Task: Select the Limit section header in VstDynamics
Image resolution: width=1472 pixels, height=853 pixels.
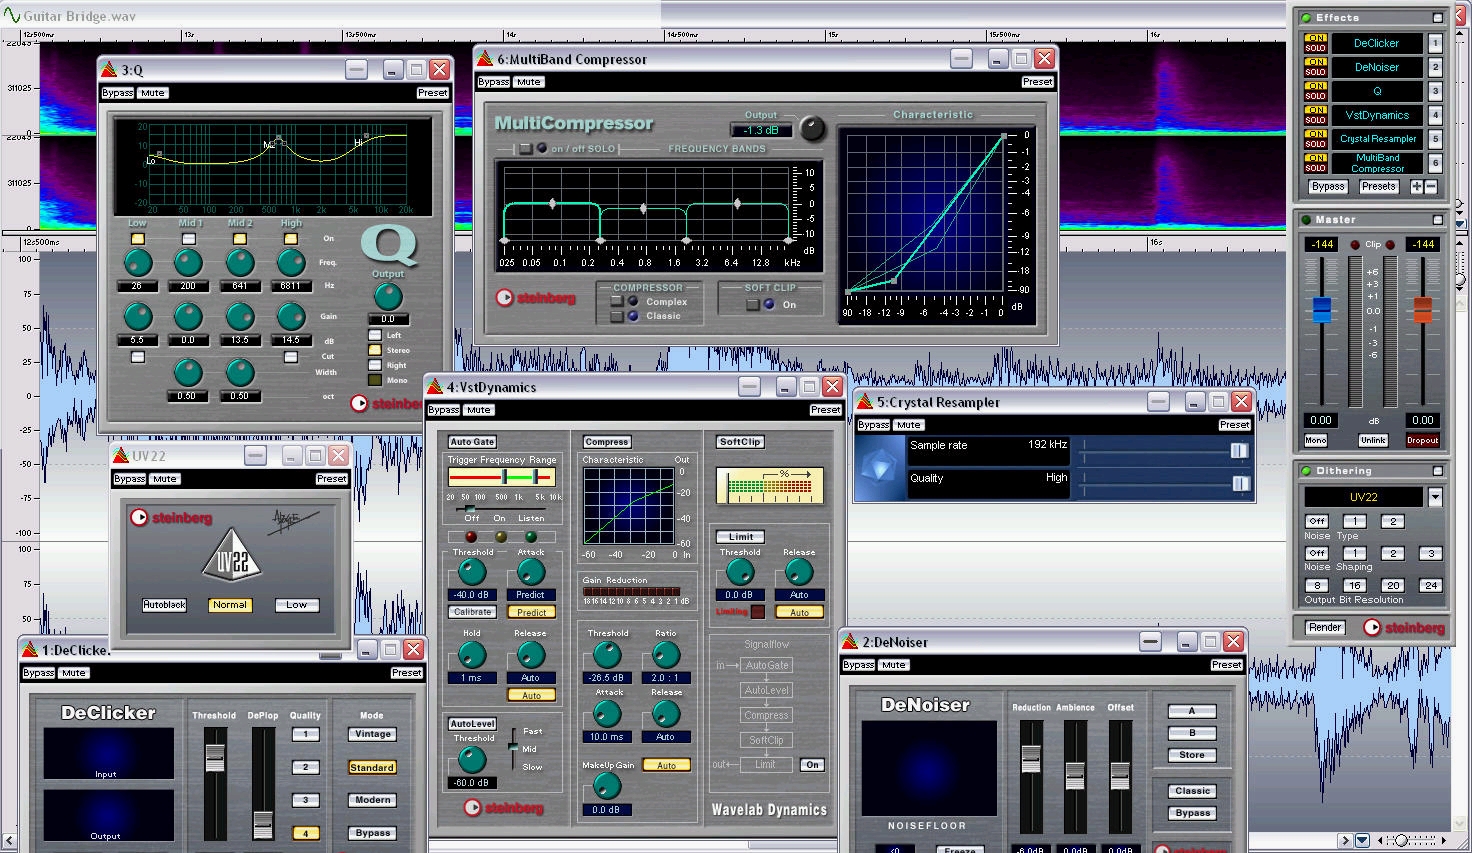Action: (x=741, y=537)
